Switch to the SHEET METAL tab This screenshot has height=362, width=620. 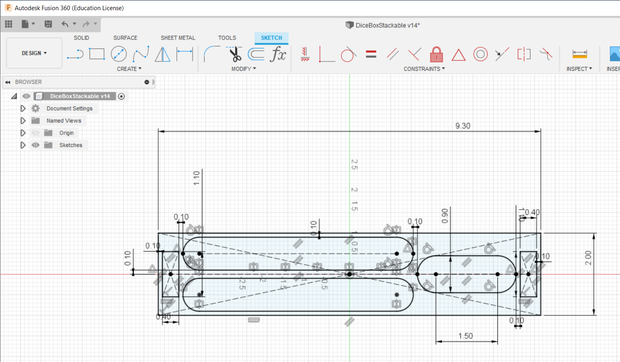(178, 38)
